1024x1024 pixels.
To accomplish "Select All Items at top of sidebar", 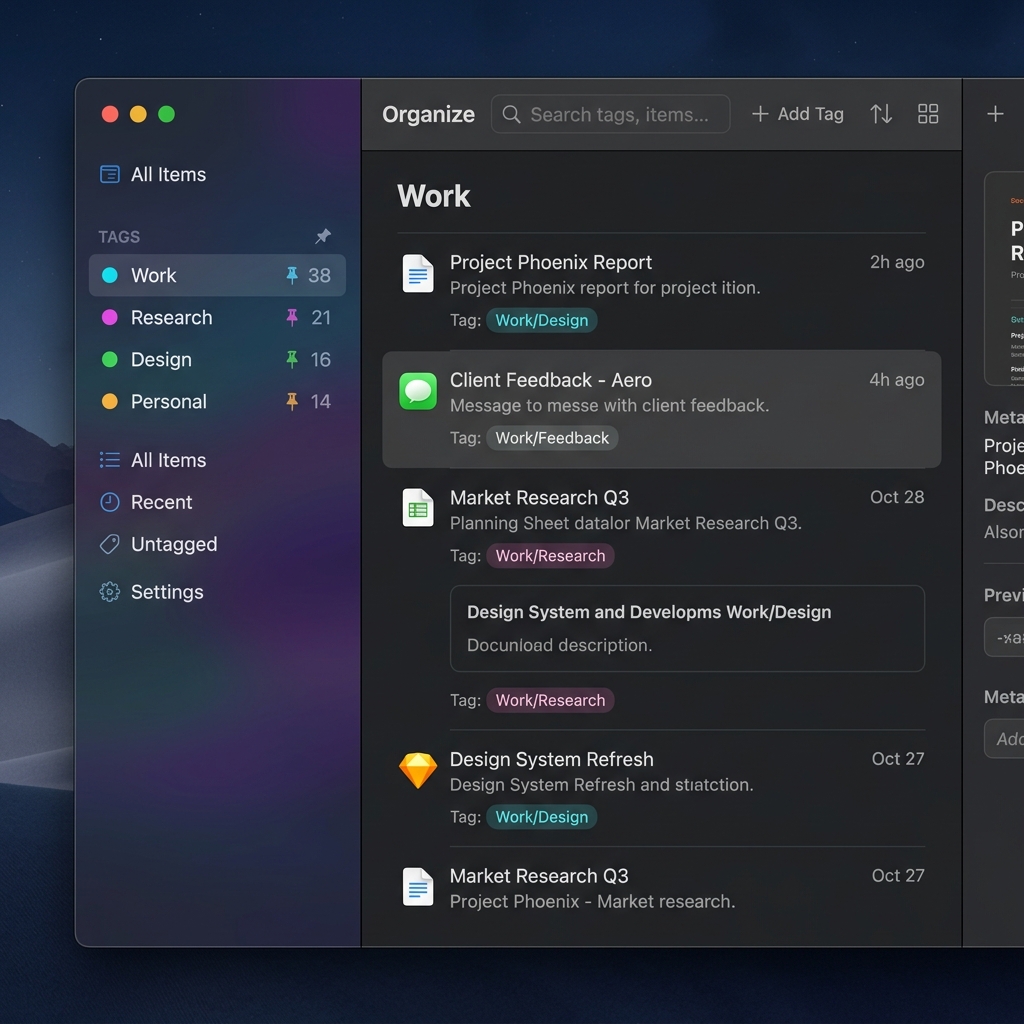I will [167, 174].
